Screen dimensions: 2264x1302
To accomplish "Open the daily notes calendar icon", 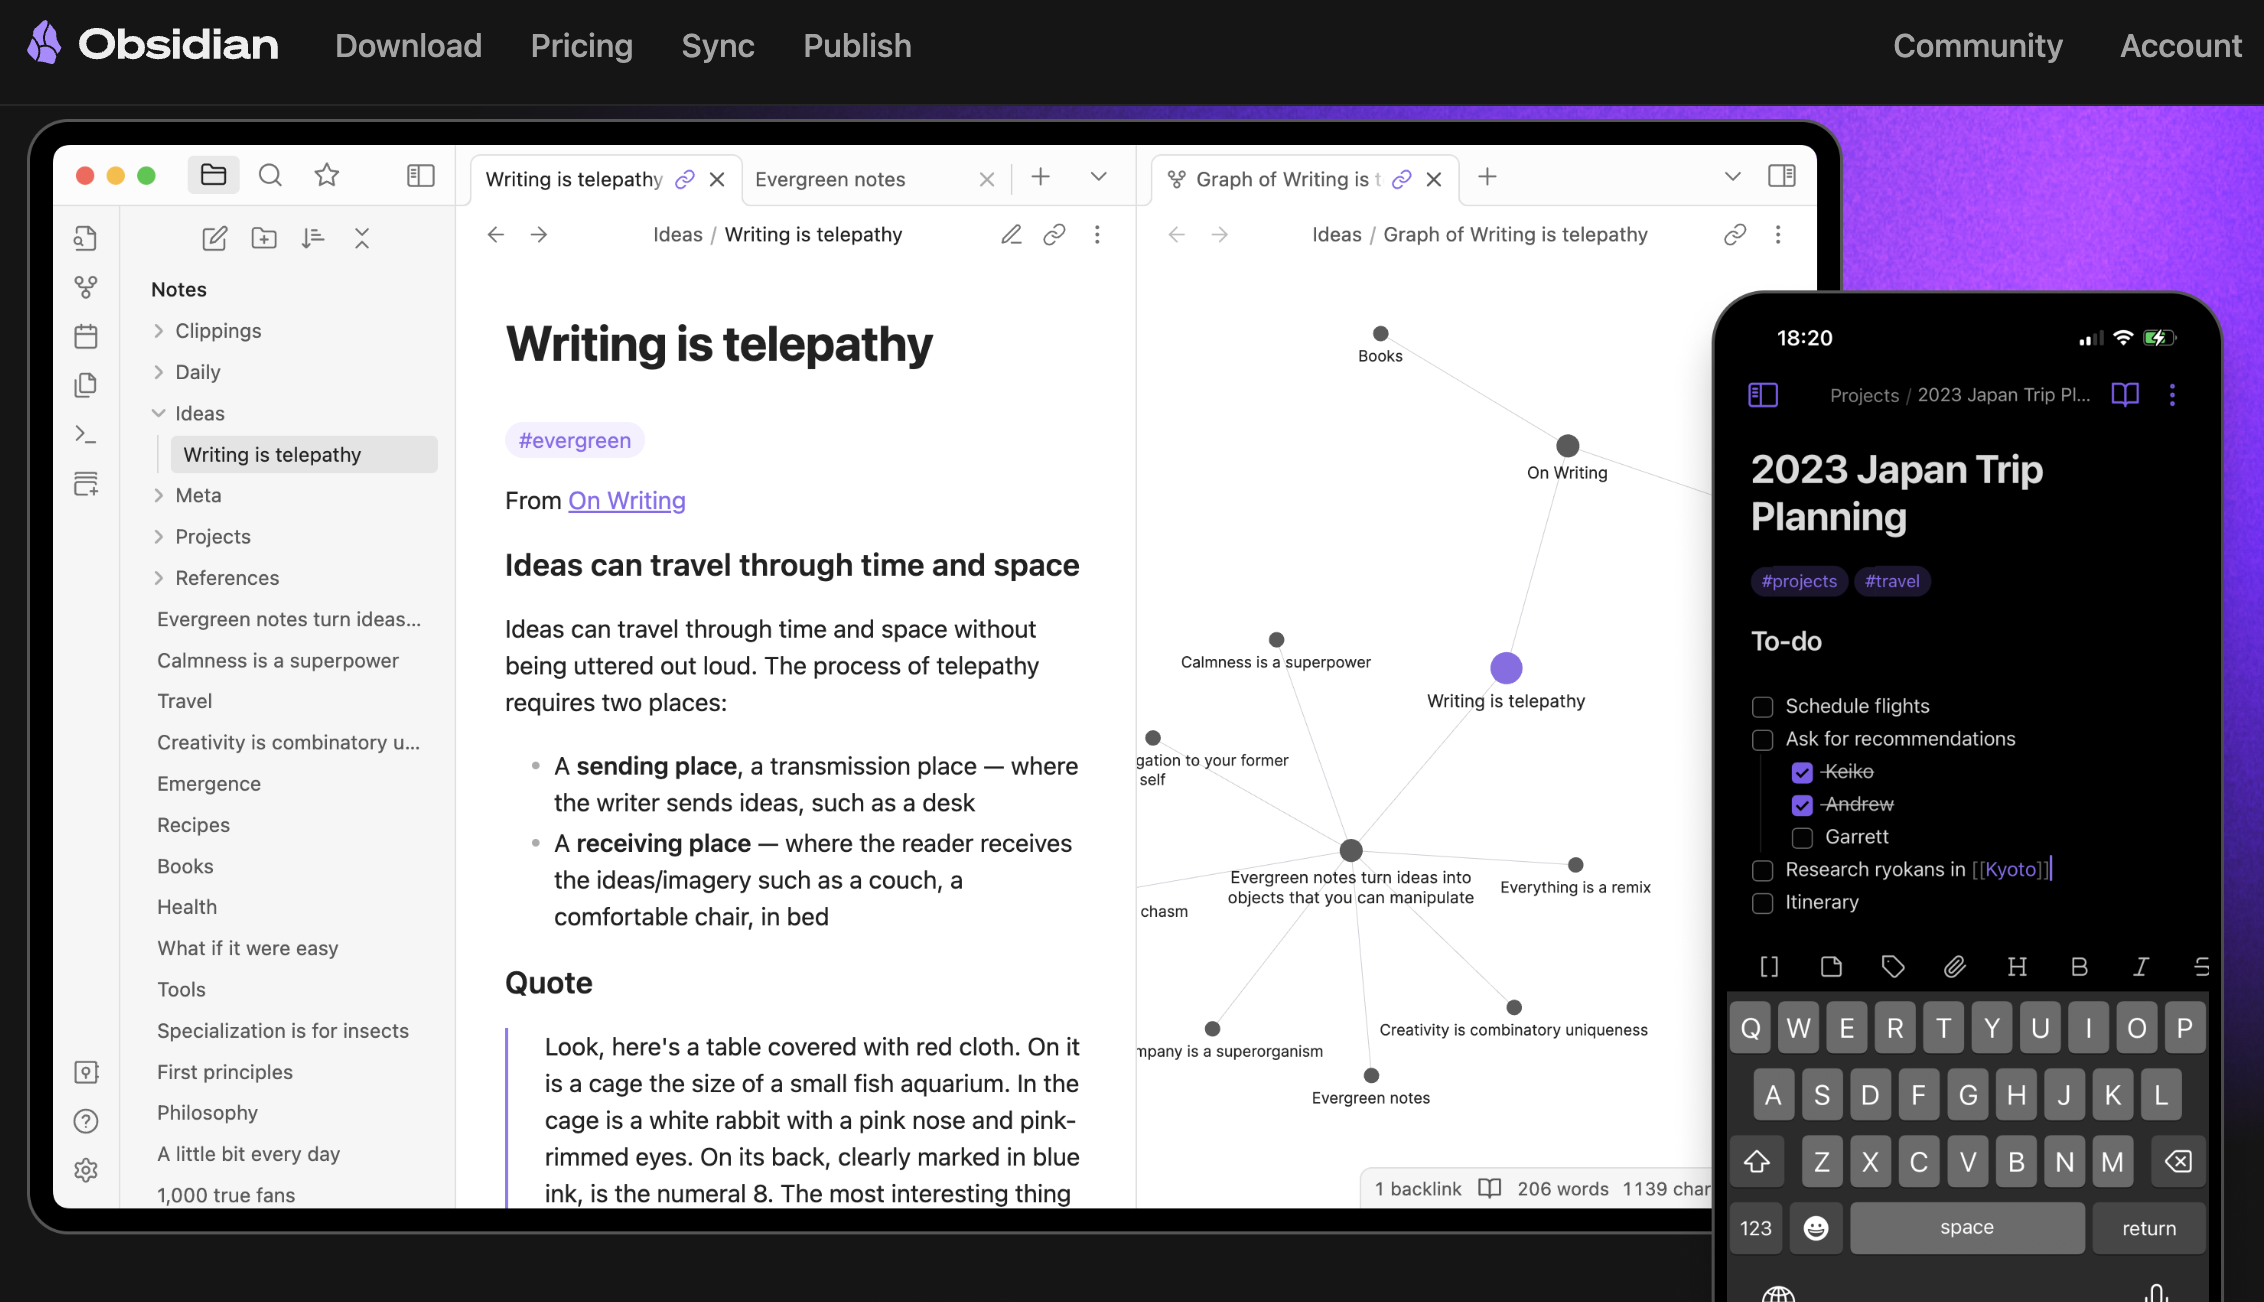I will pos(86,336).
